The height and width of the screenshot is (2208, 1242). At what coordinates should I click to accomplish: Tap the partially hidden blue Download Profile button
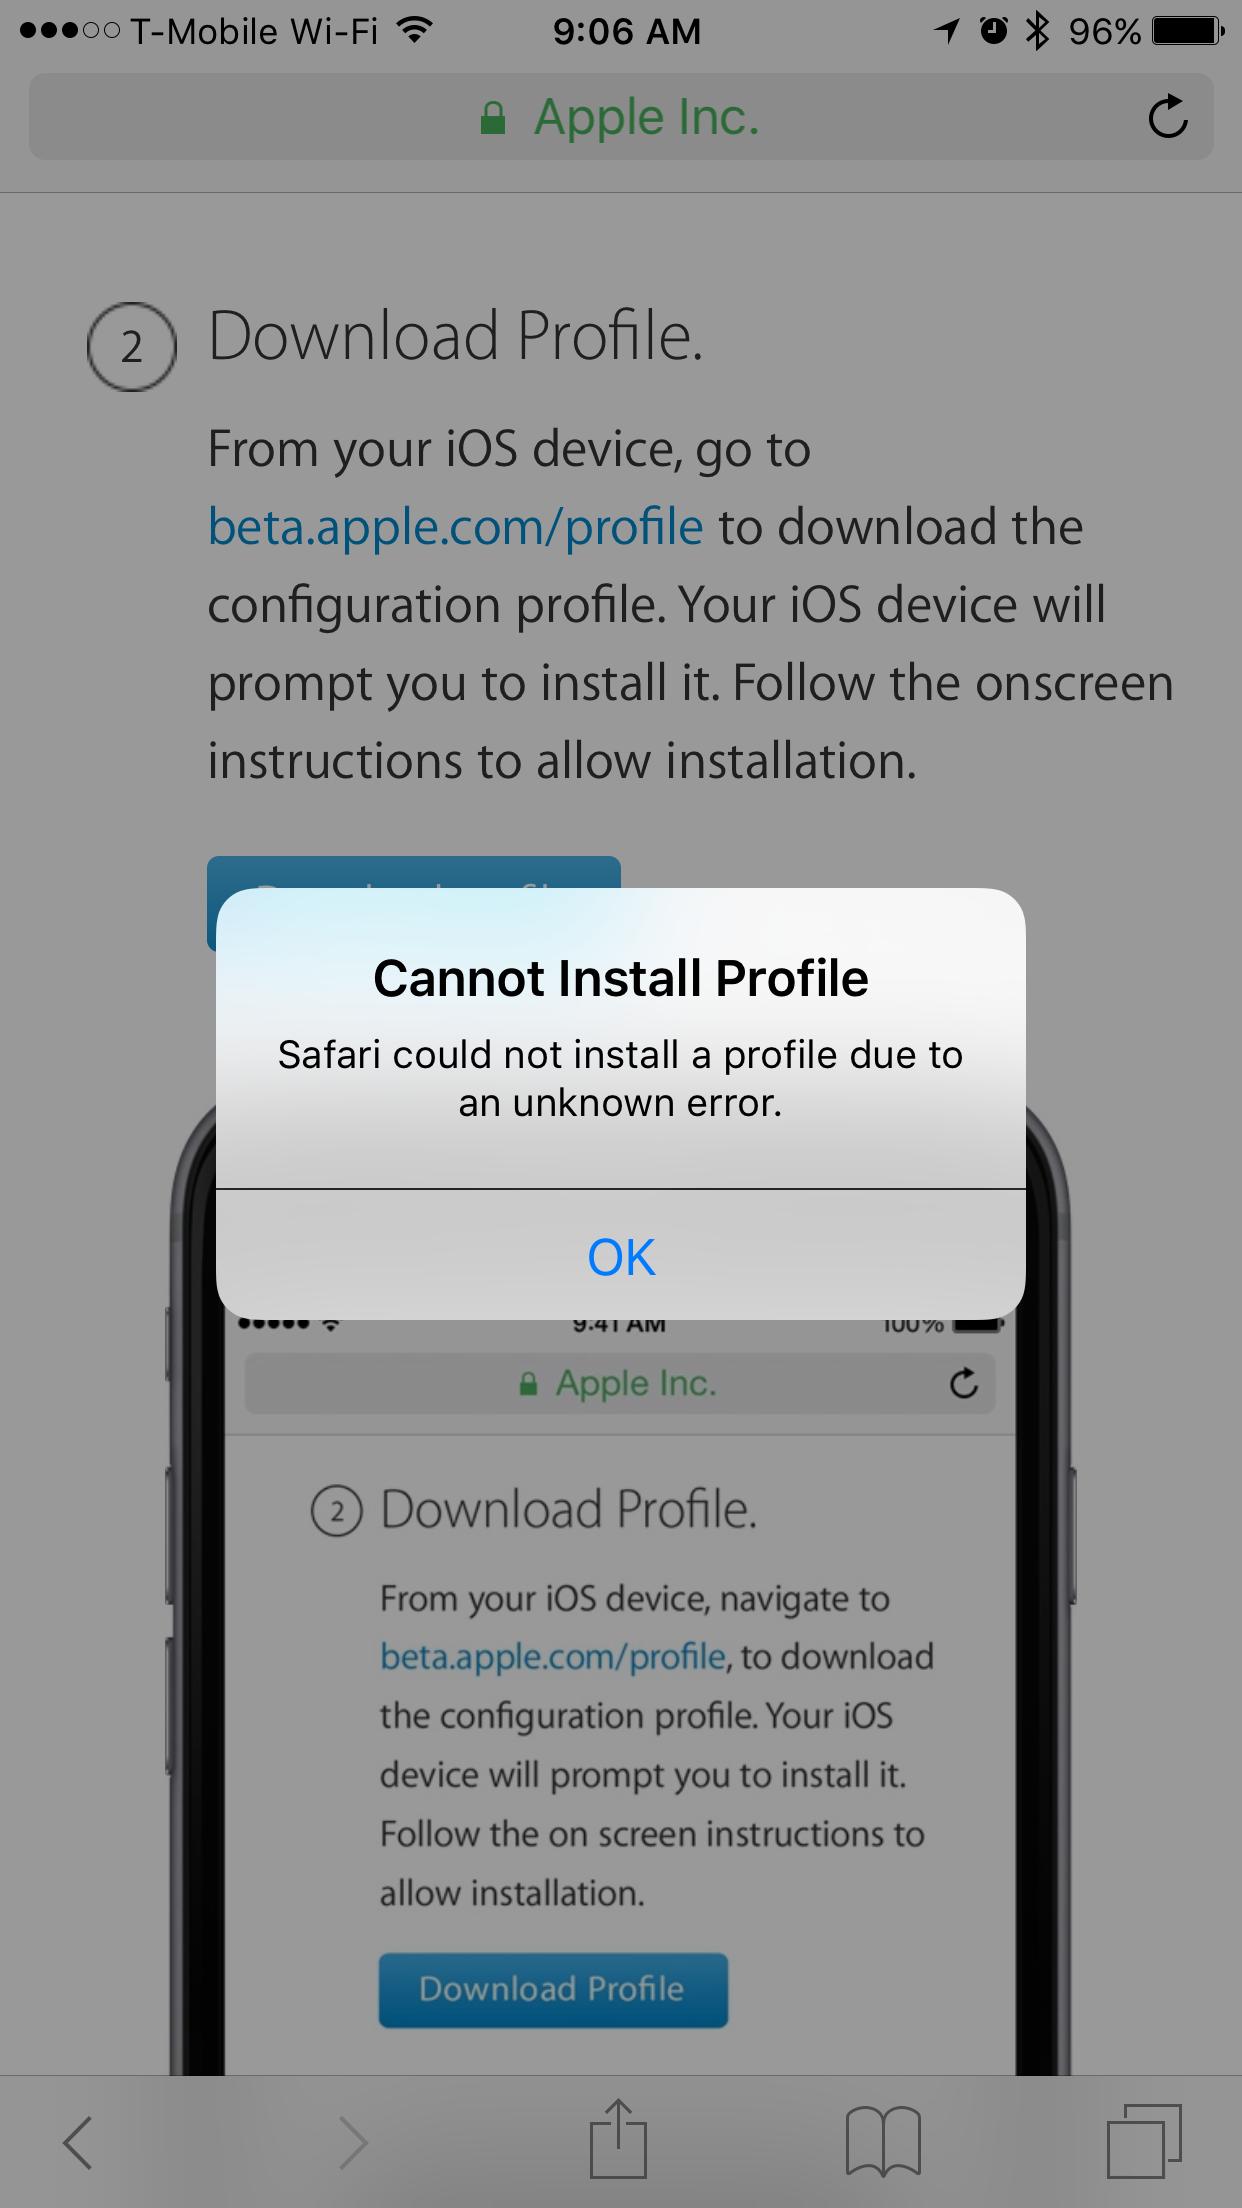point(414,872)
